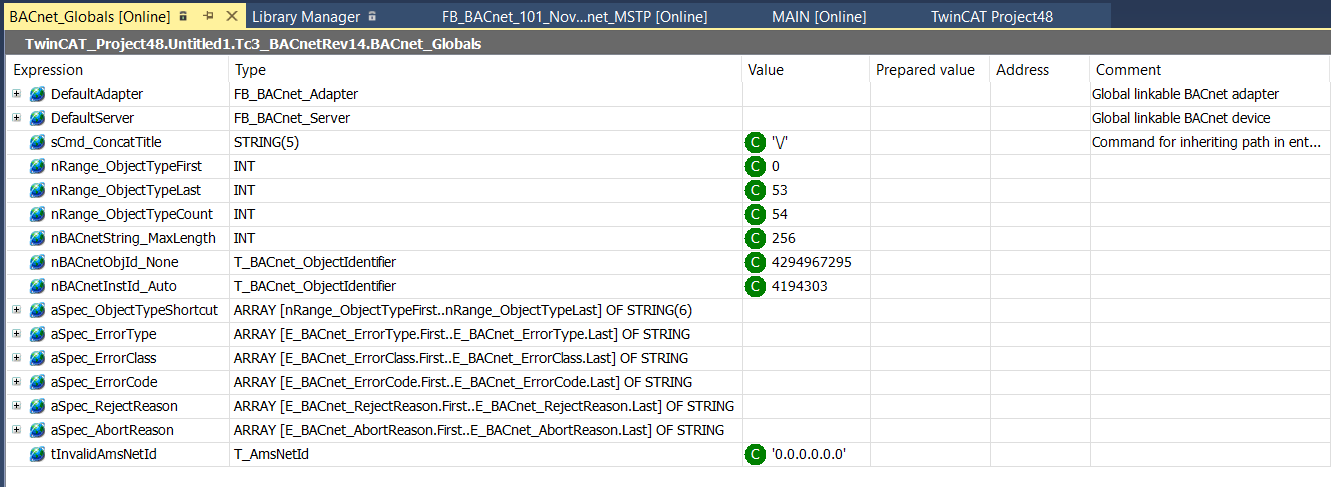Click the prepared value cell for tInvalidAmsNetId

930,454
